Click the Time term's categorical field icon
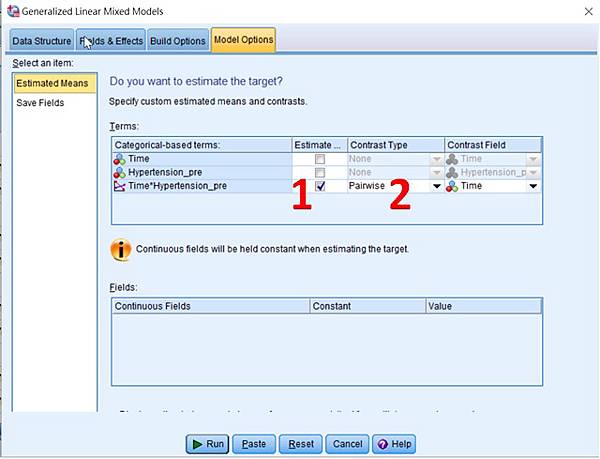The image size is (600, 459). click(119, 159)
